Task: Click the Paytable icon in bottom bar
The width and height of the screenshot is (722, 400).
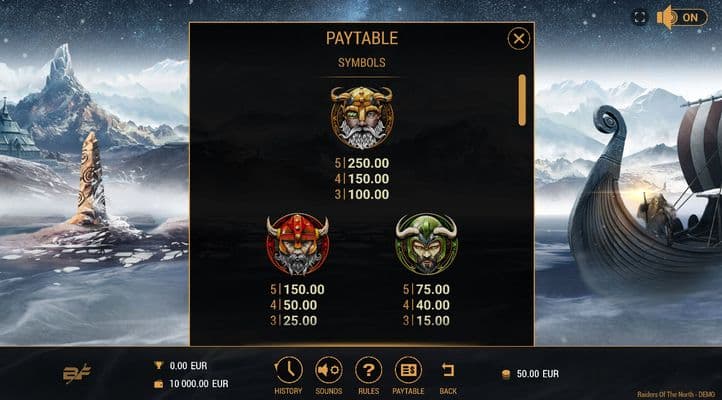Action: coord(408,370)
